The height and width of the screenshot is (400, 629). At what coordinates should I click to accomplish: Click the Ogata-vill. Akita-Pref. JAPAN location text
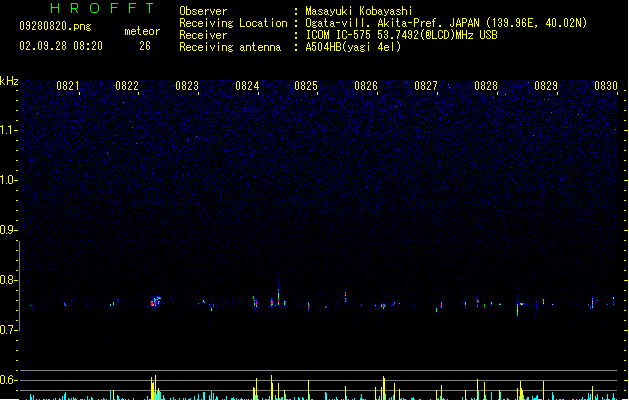click(446, 23)
